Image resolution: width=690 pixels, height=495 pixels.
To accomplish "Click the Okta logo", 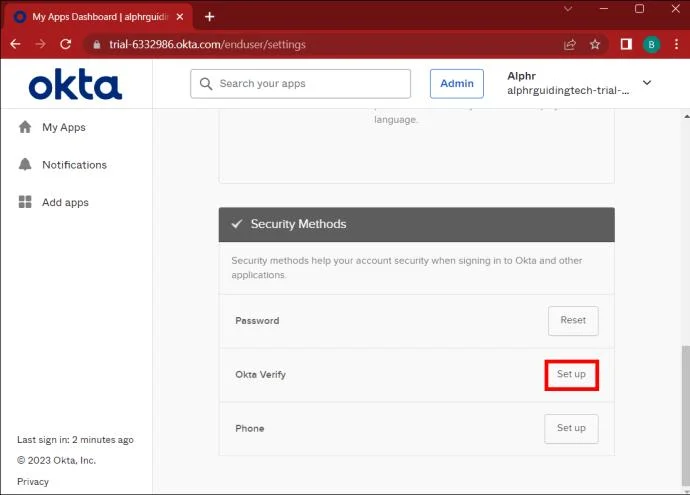I will pos(75,84).
